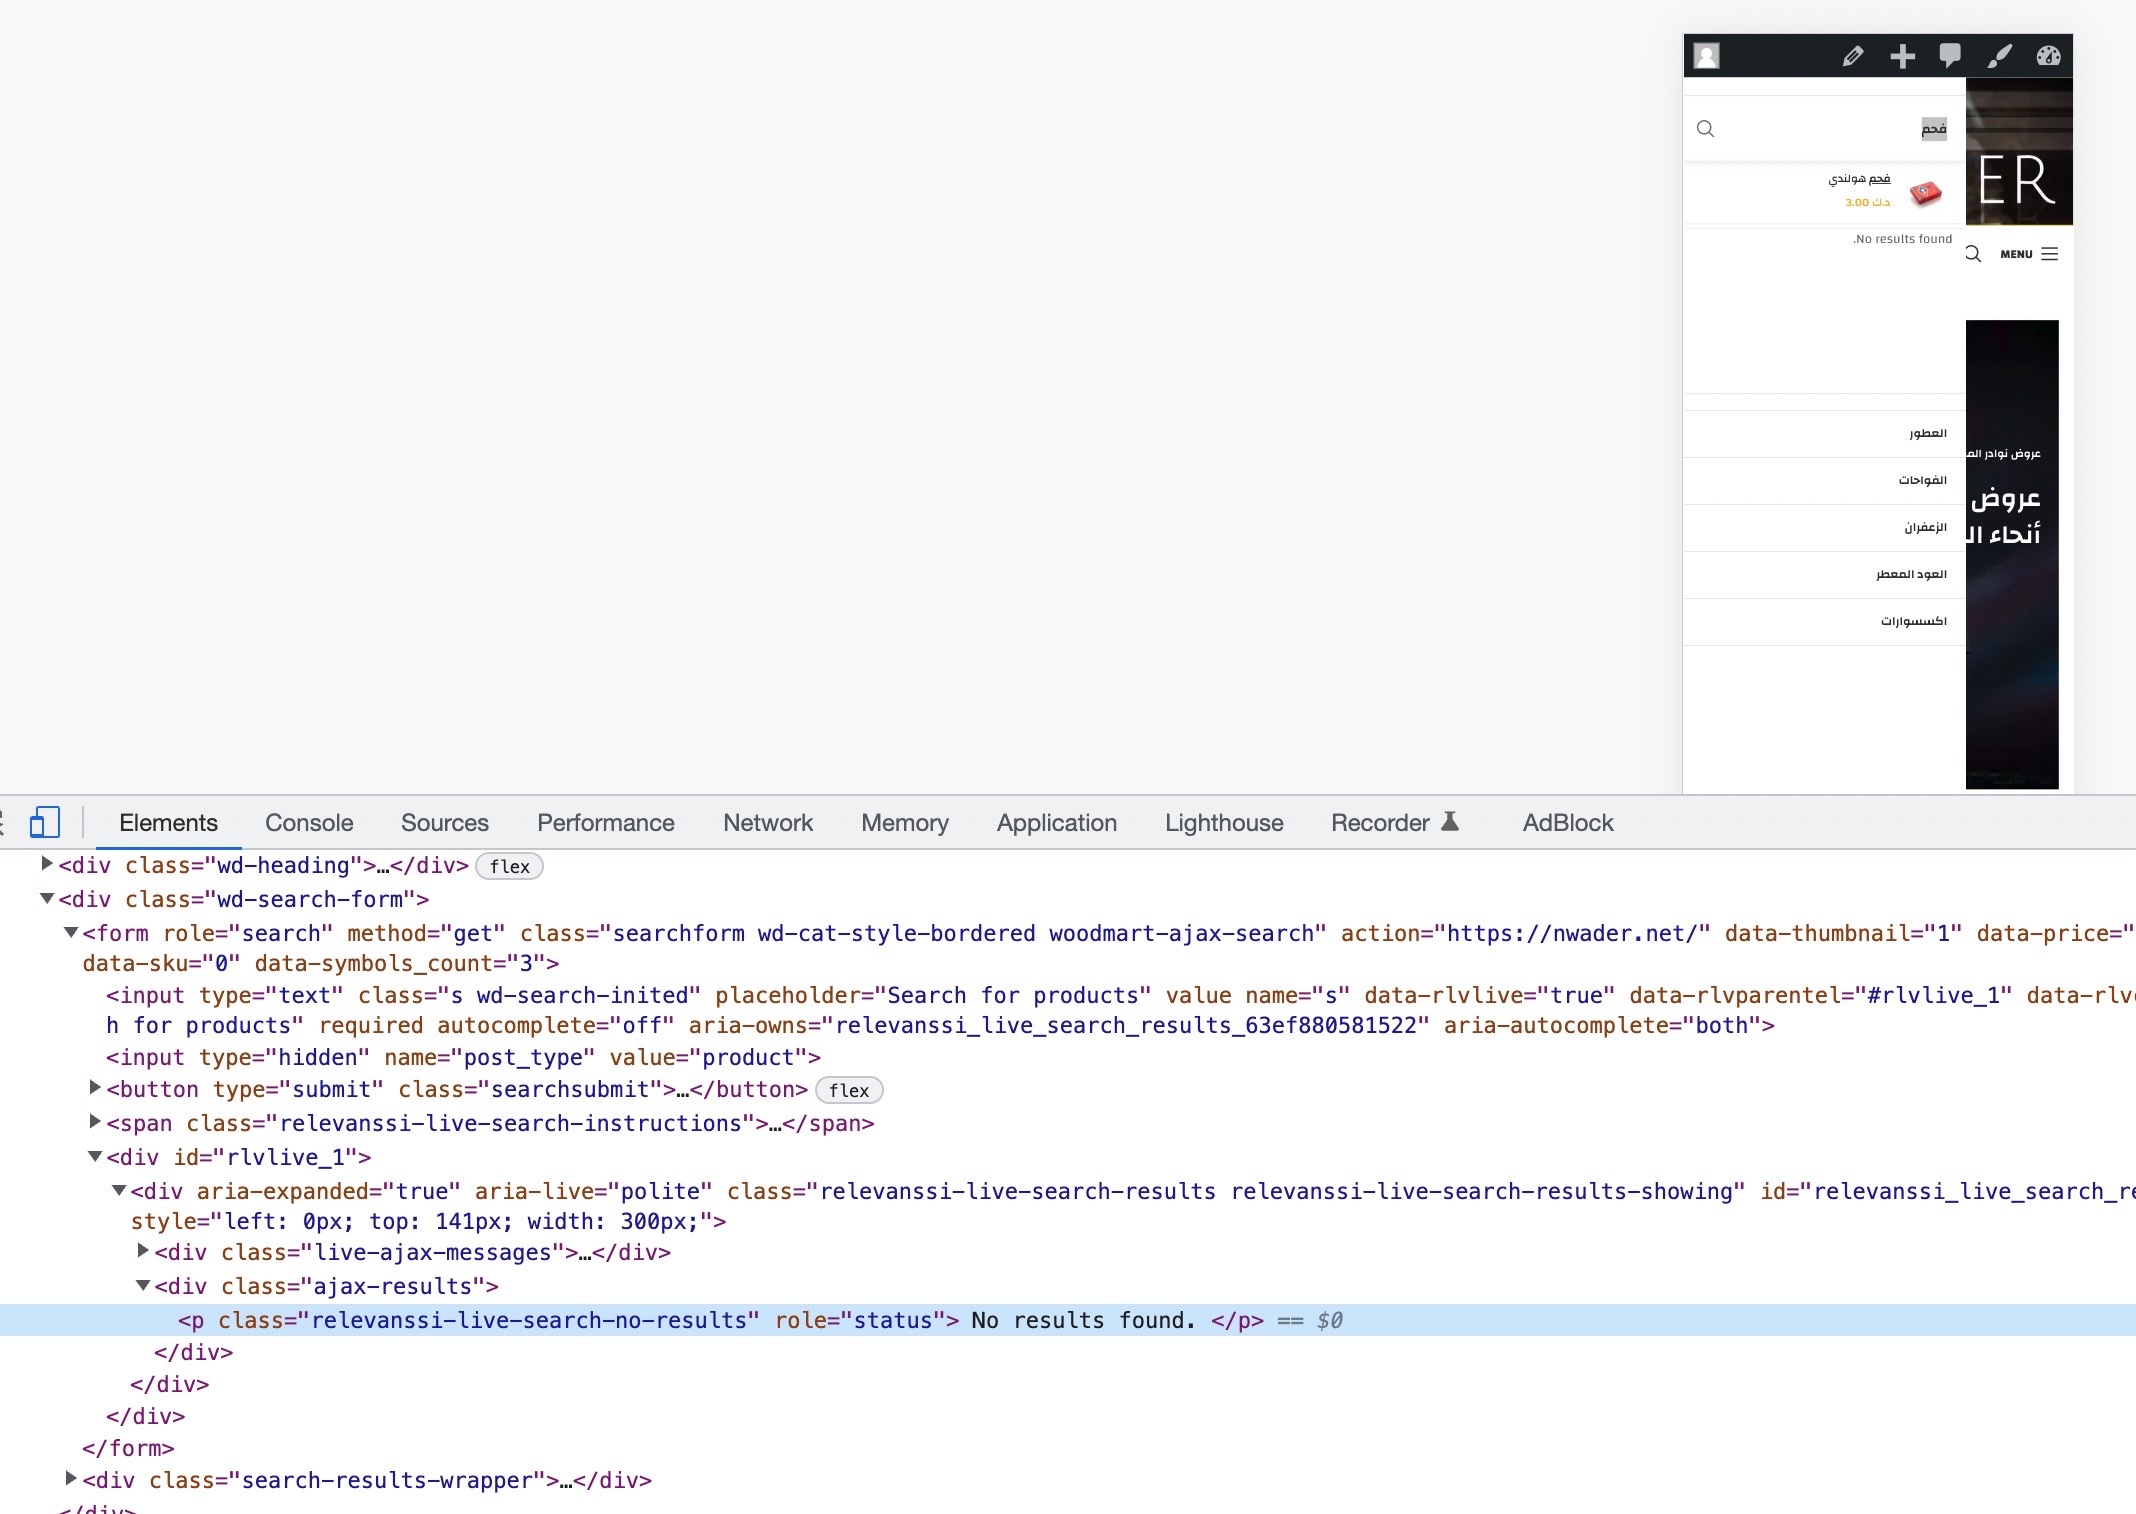Expand the wd-heading div node

46,863
